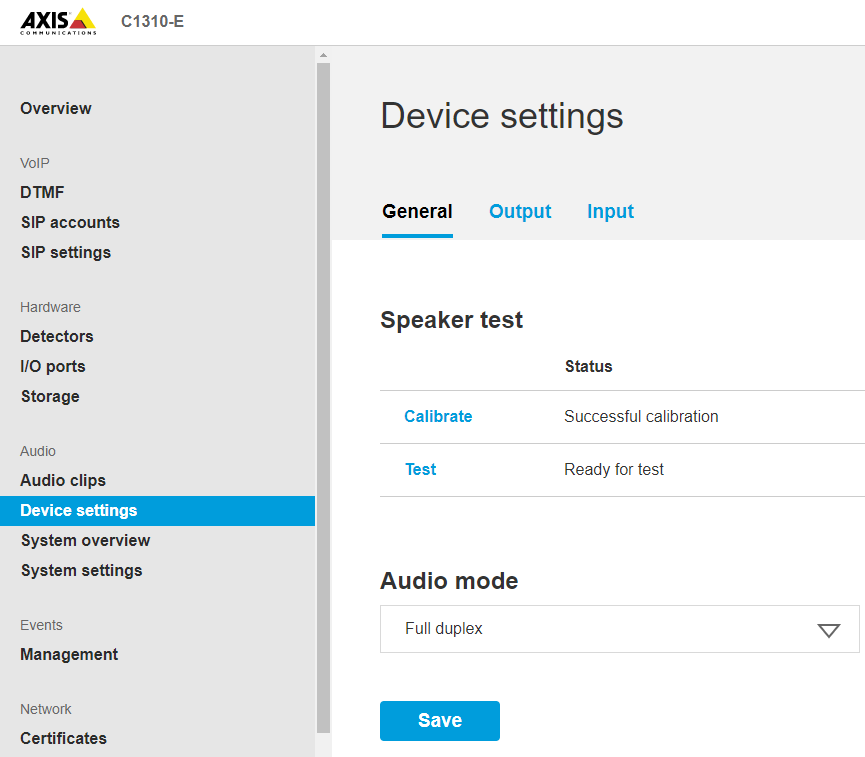Open System overview under Audio
865x757 pixels.
tap(85, 540)
